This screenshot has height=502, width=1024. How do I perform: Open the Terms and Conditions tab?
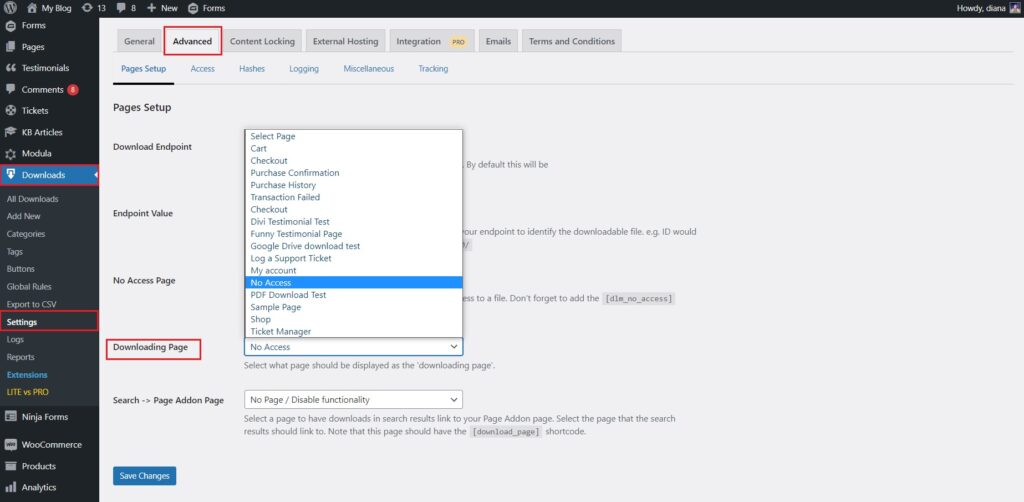(571, 41)
